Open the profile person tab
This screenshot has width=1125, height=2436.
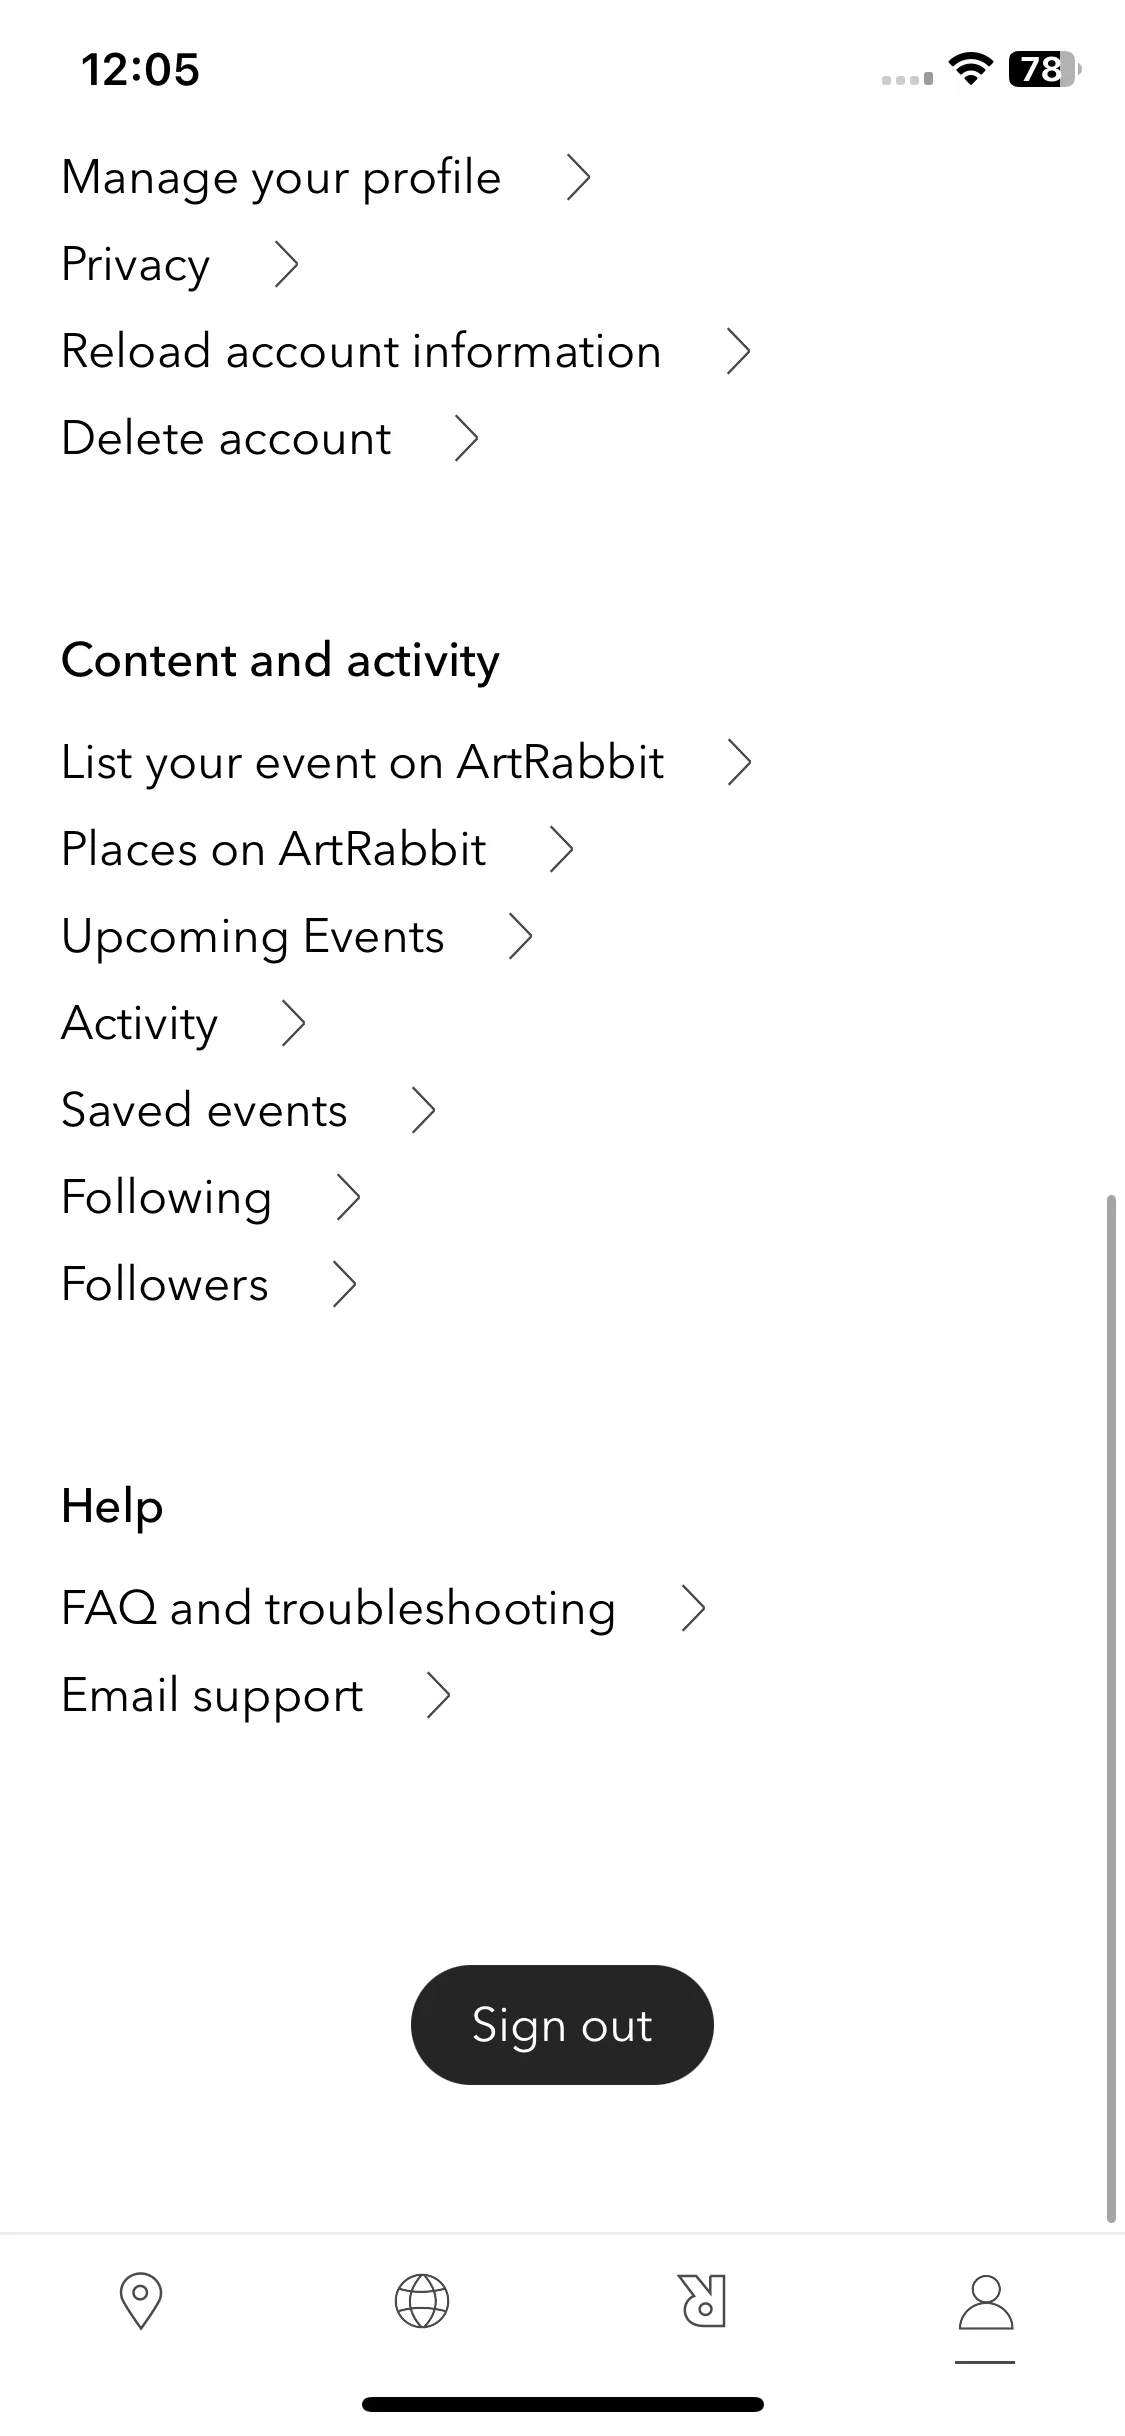[986, 2301]
